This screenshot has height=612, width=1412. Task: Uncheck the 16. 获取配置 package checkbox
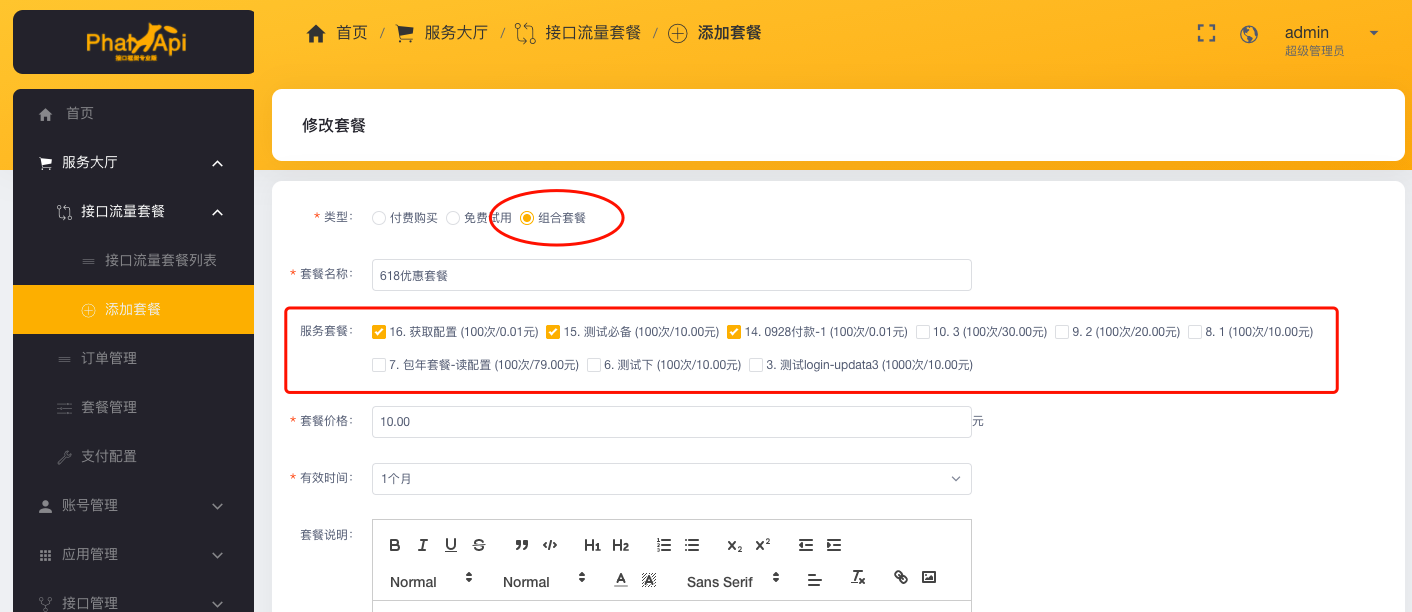click(x=379, y=332)
